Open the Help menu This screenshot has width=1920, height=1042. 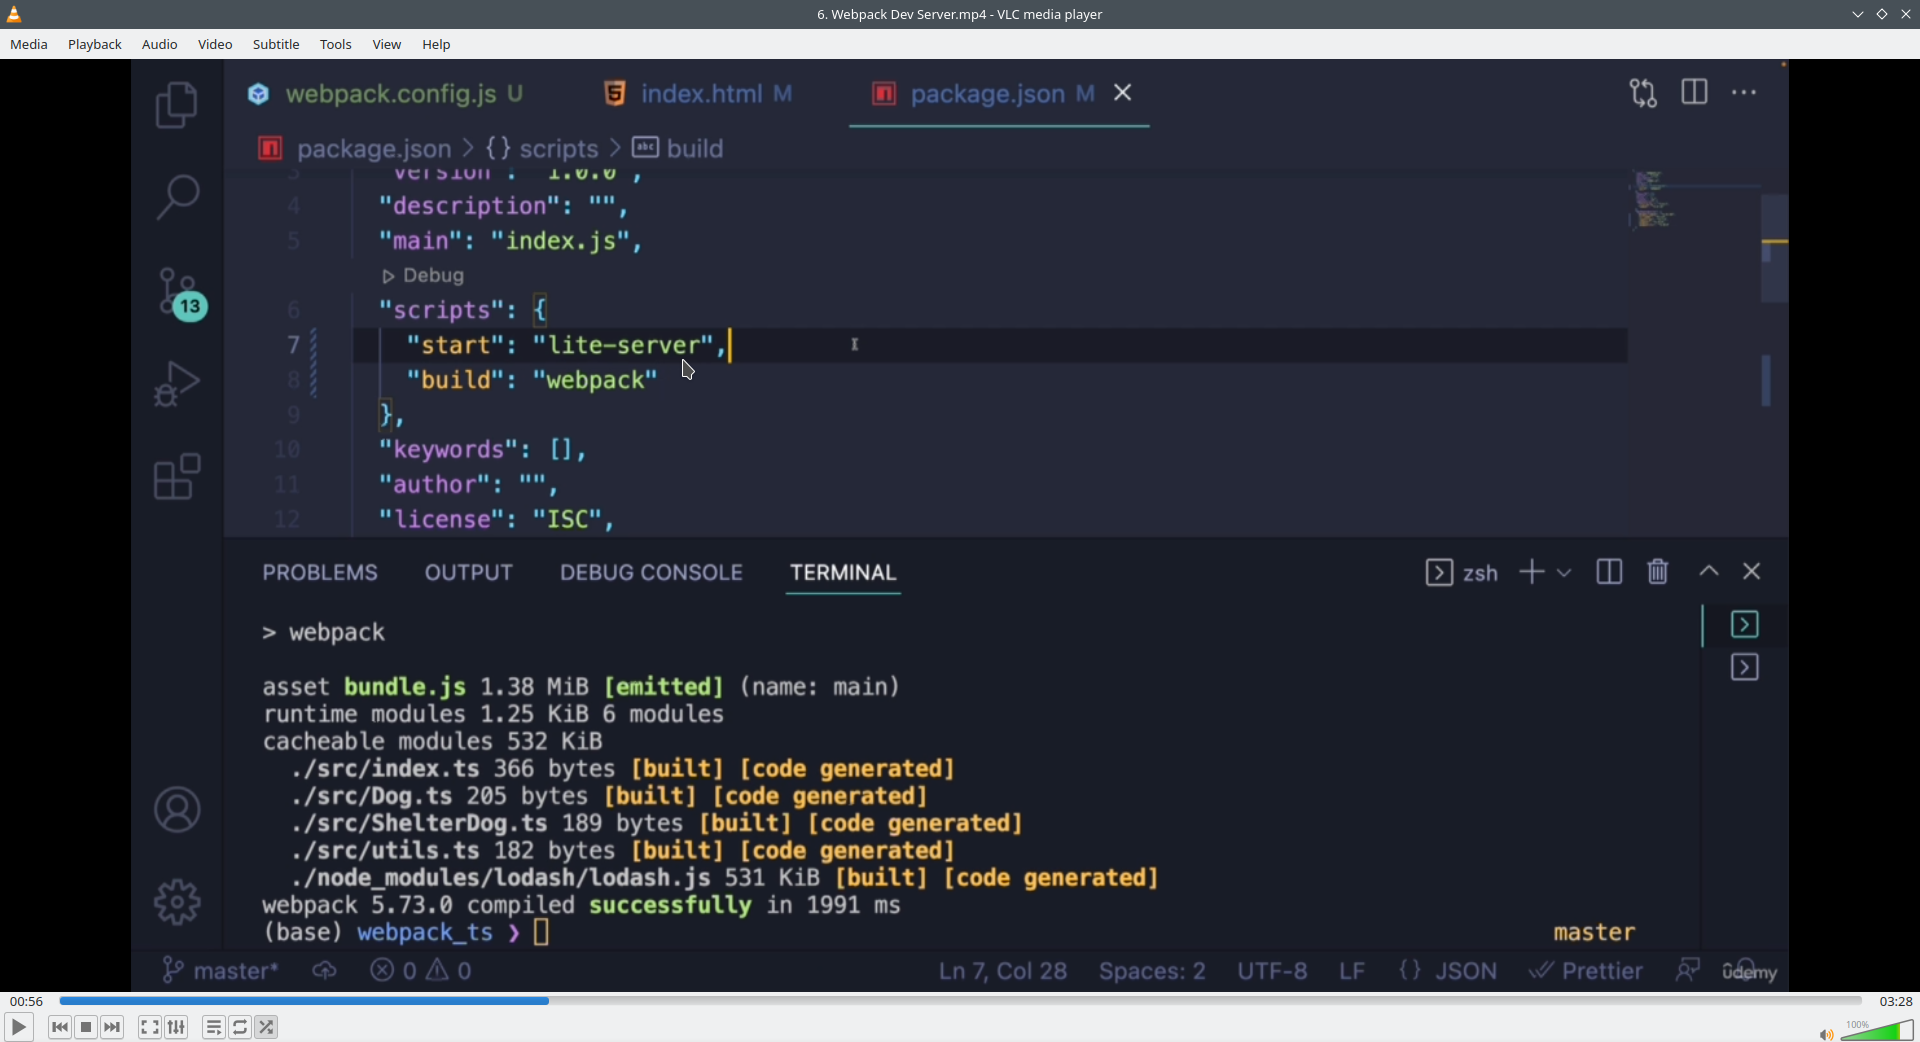pos(436,44)
